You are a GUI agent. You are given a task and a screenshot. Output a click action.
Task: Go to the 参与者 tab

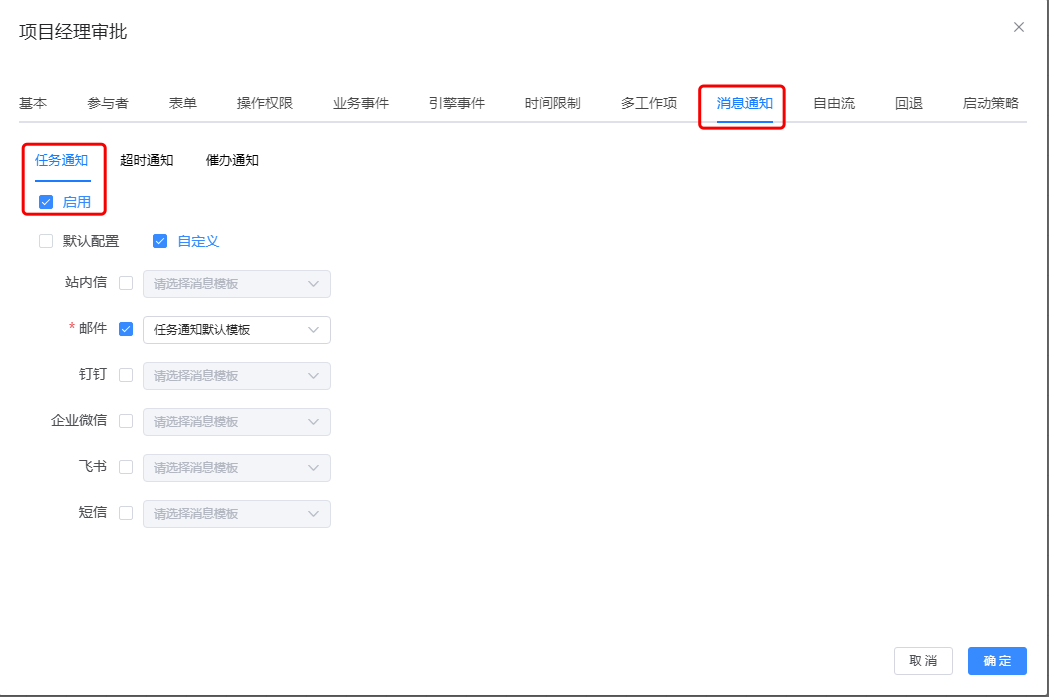click(x=108, y=103)
